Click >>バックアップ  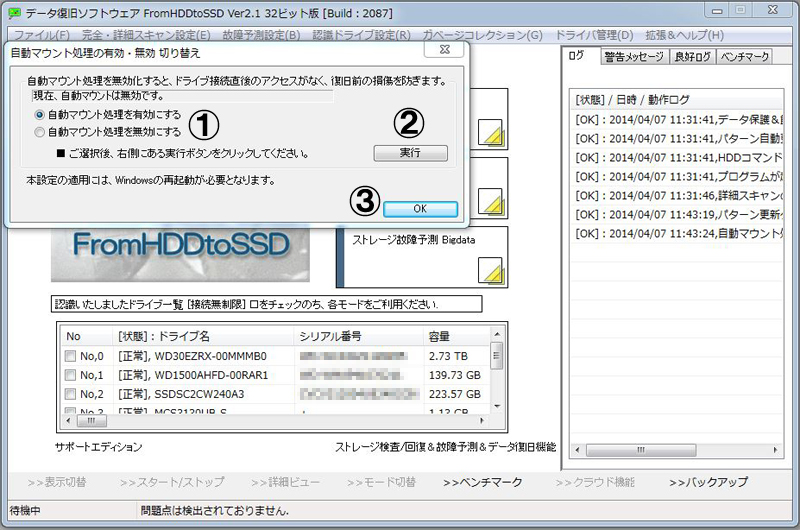[709, 483]
